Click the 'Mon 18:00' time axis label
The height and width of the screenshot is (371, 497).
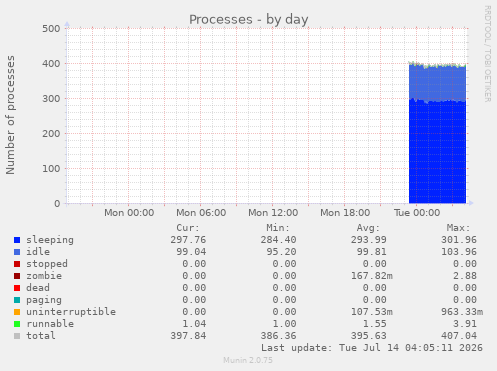coord(345,213)
